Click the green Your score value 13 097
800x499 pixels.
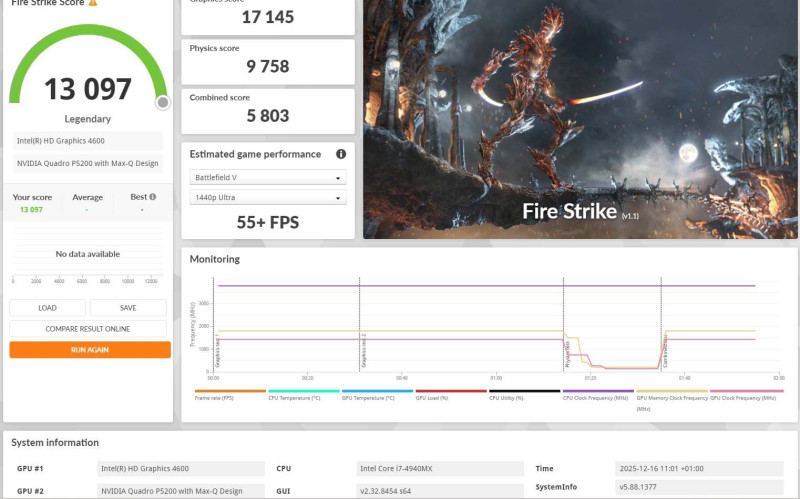tap(32, 210)
